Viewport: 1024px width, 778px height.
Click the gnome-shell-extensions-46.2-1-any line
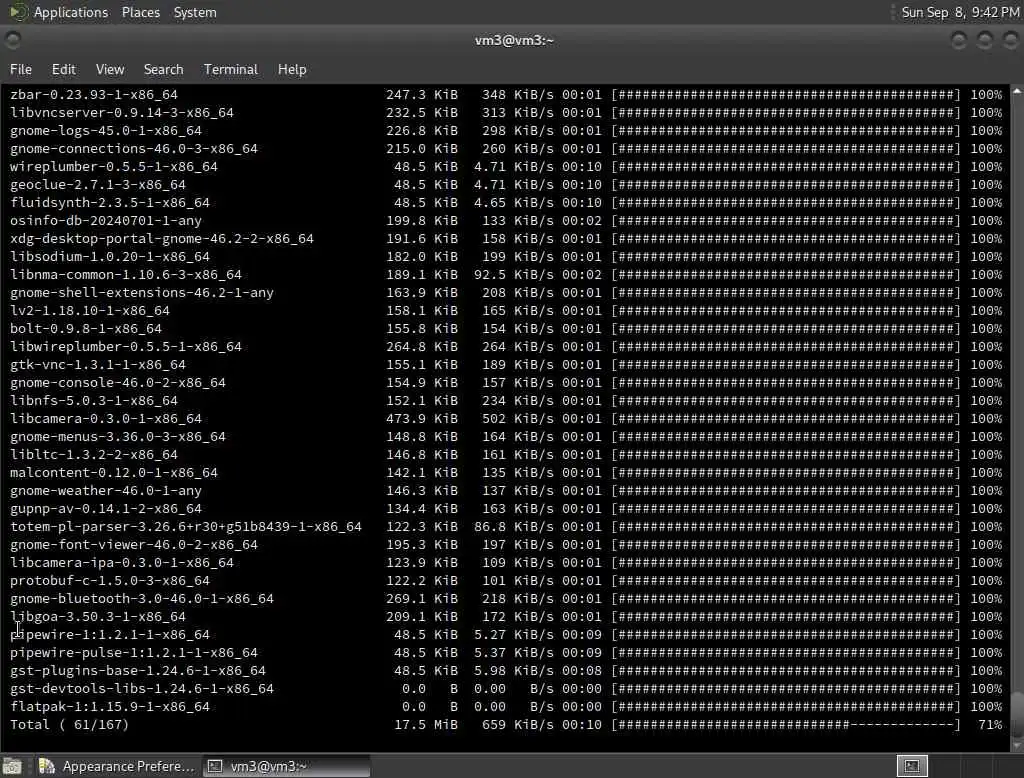[506, 293]
